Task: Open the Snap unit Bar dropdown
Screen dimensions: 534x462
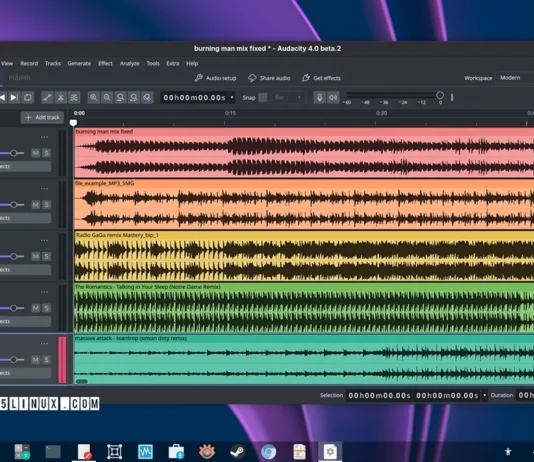Action: click(x=288, y=98)
